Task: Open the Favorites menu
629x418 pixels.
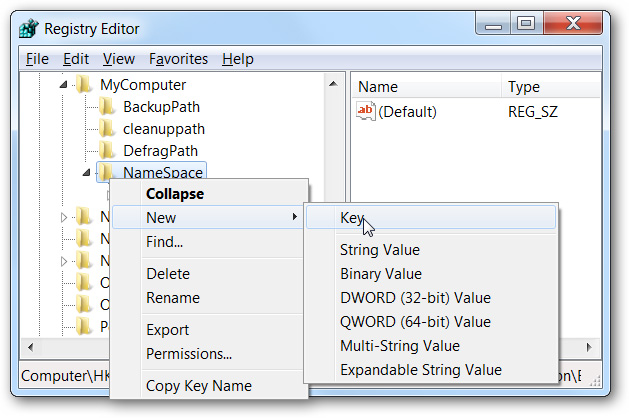Action: point(178,59)
